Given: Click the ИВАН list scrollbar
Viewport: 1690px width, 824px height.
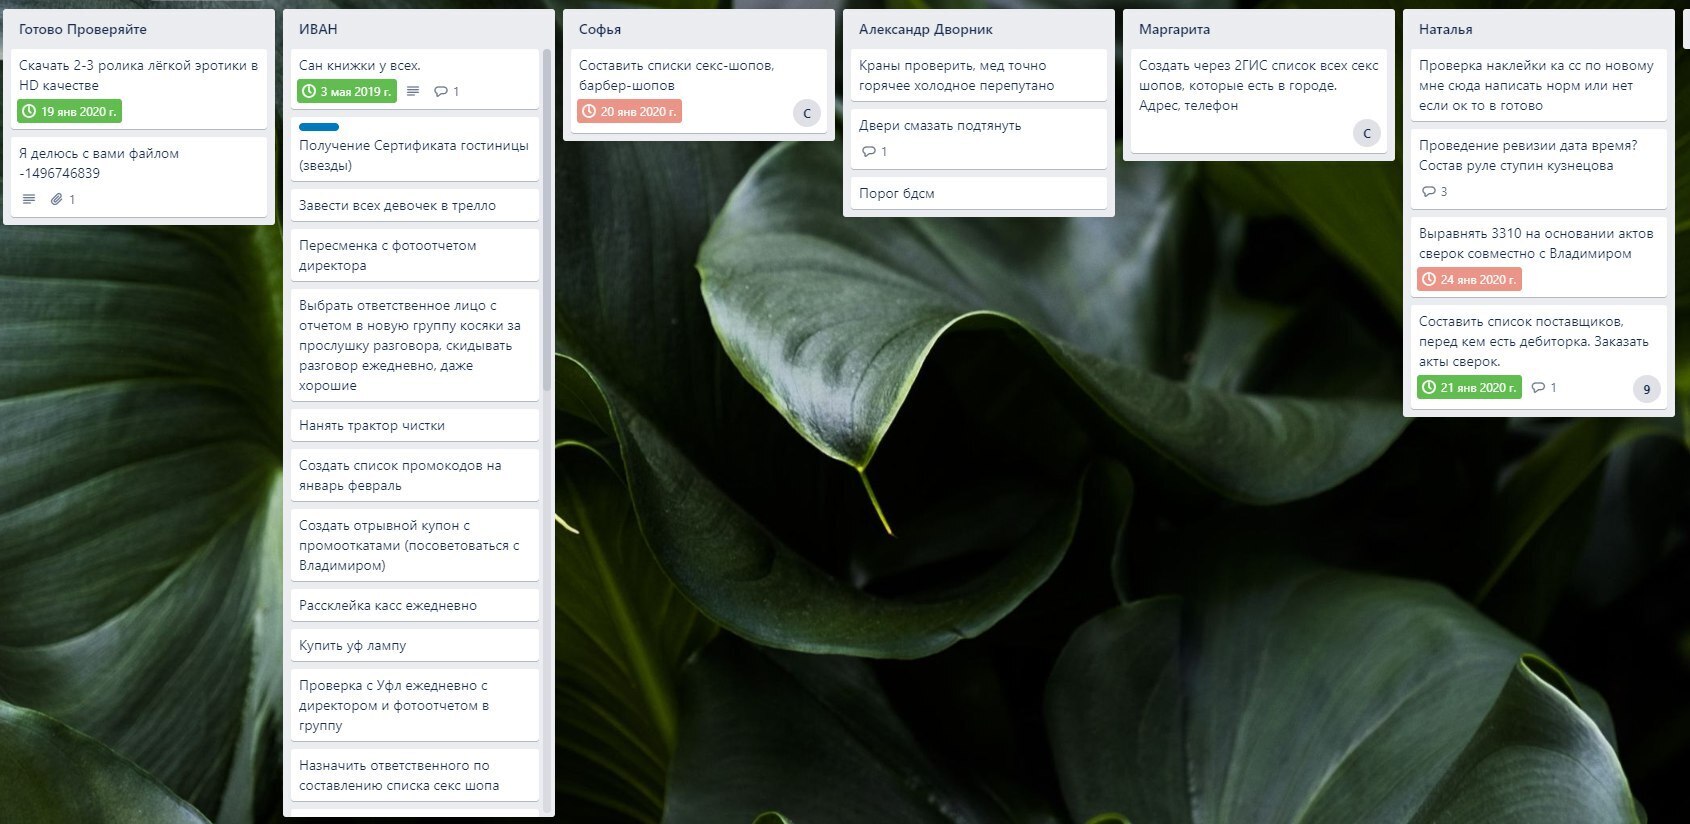Looking at the screenshot, I should pyautogui.click(x=547, y=220).
